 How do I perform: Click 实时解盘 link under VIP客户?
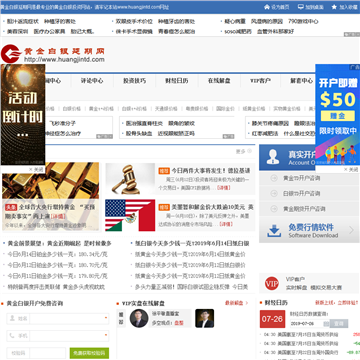tap(296, 288)
